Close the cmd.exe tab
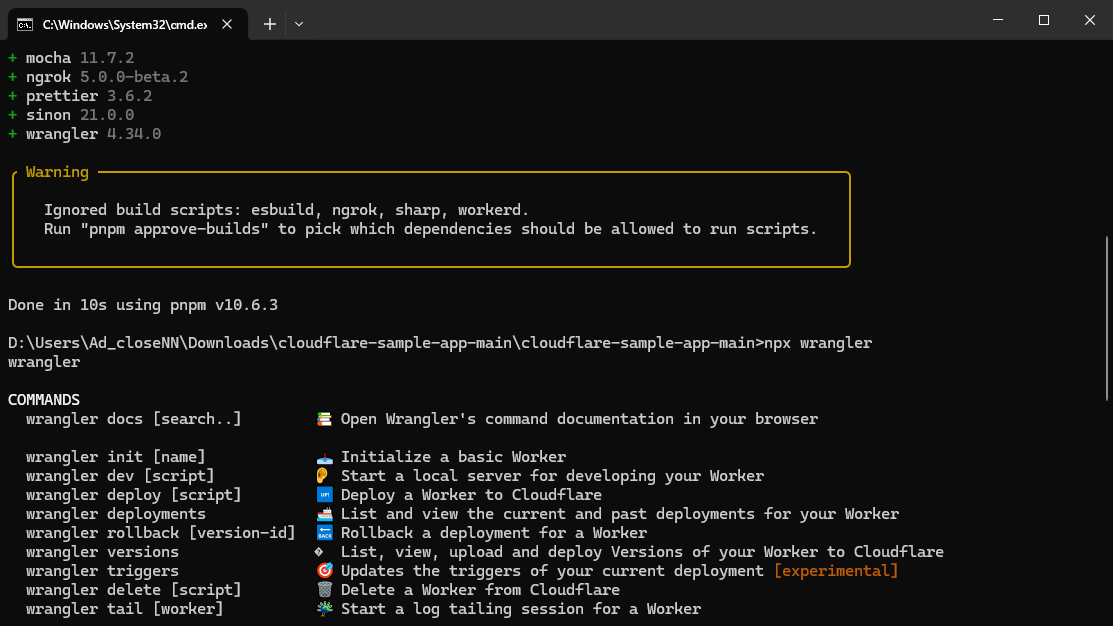 pyautogui.click(x=227, y=24)
